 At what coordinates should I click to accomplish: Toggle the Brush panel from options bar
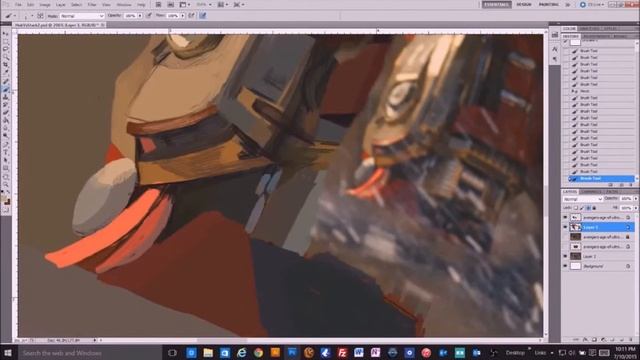tap(40, 16)
